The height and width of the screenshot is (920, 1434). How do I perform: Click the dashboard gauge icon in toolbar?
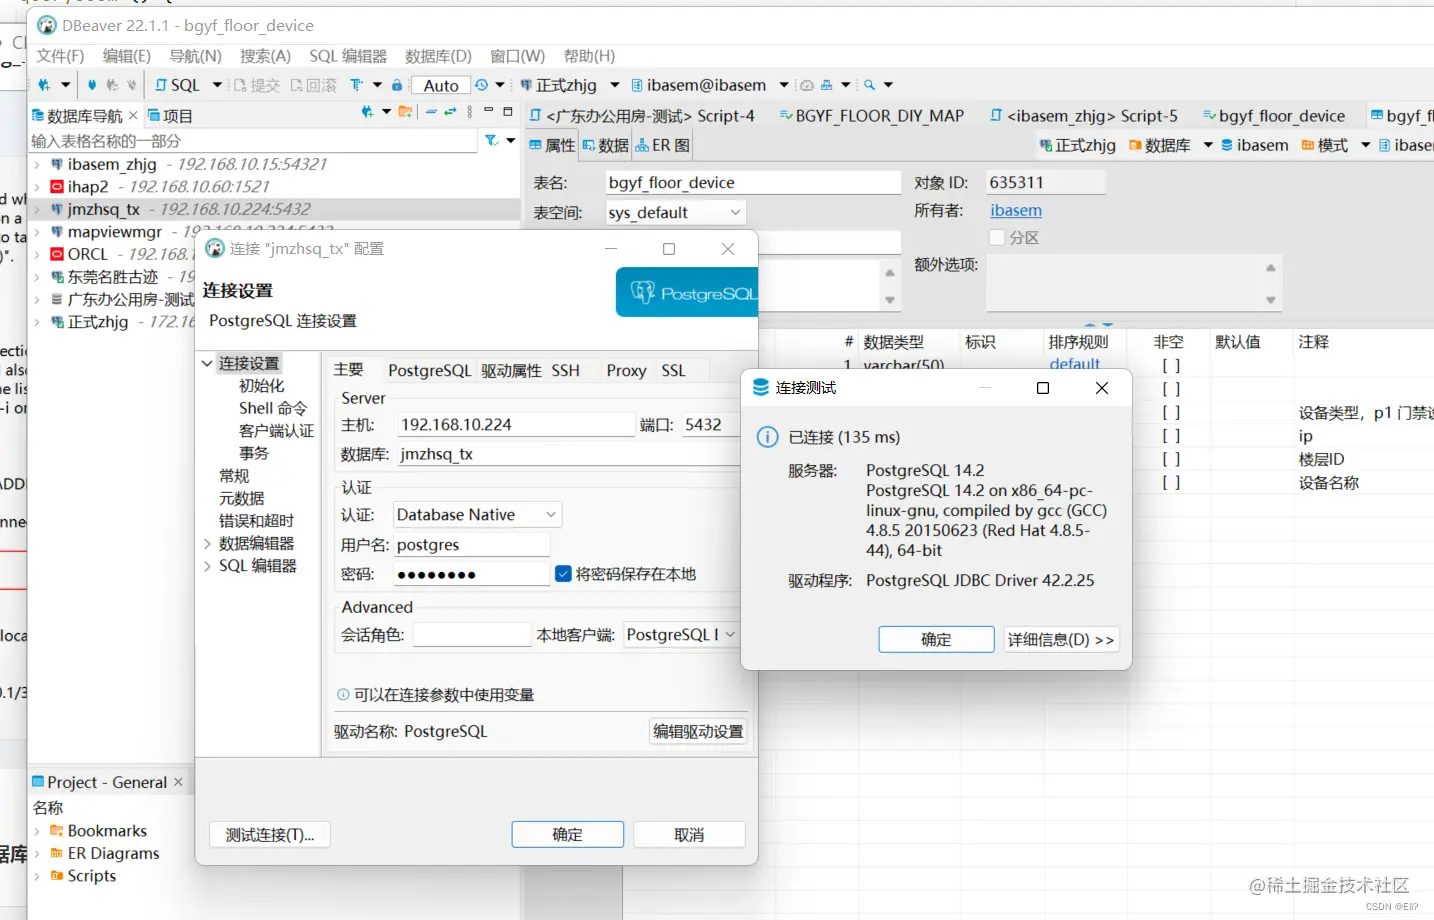coord(807,85)
